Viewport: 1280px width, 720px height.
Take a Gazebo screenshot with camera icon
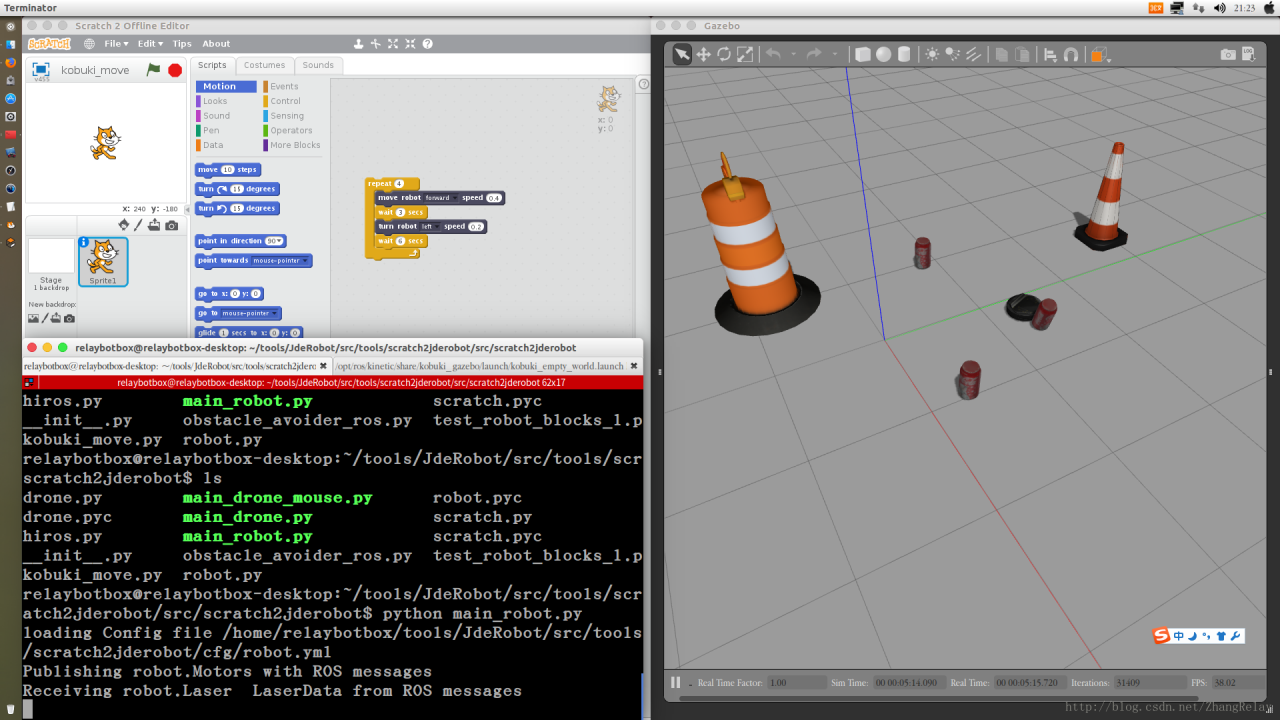tap(1228, 55)
